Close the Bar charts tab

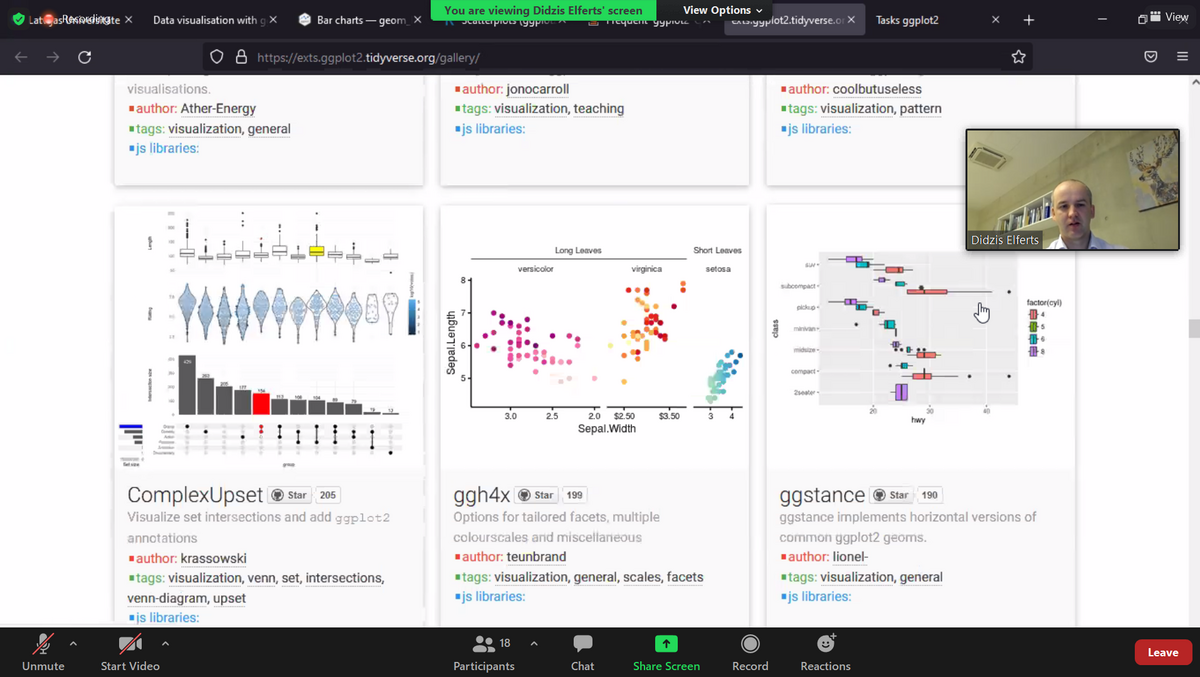pos(418,20)
